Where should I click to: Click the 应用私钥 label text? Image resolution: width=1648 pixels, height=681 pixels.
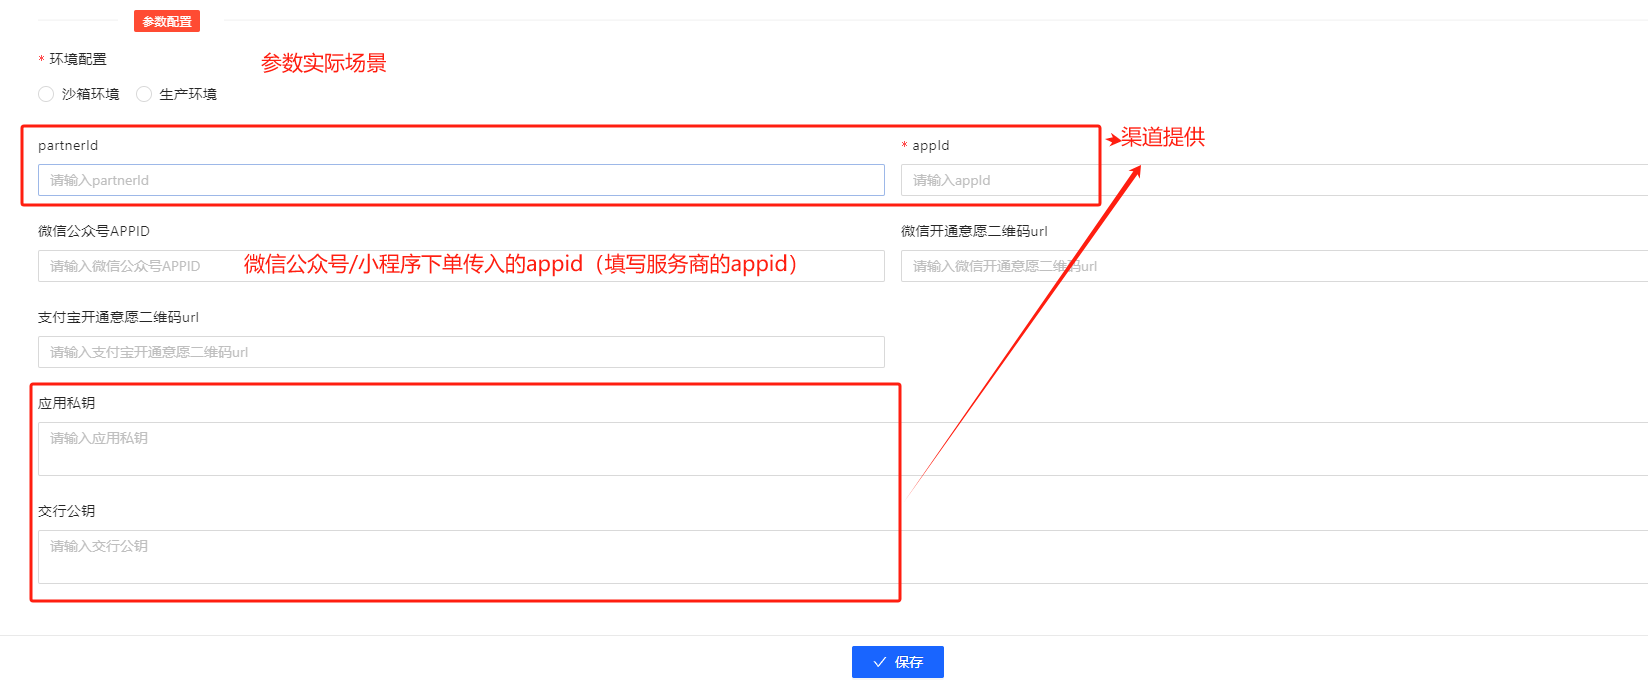(67, 403)
